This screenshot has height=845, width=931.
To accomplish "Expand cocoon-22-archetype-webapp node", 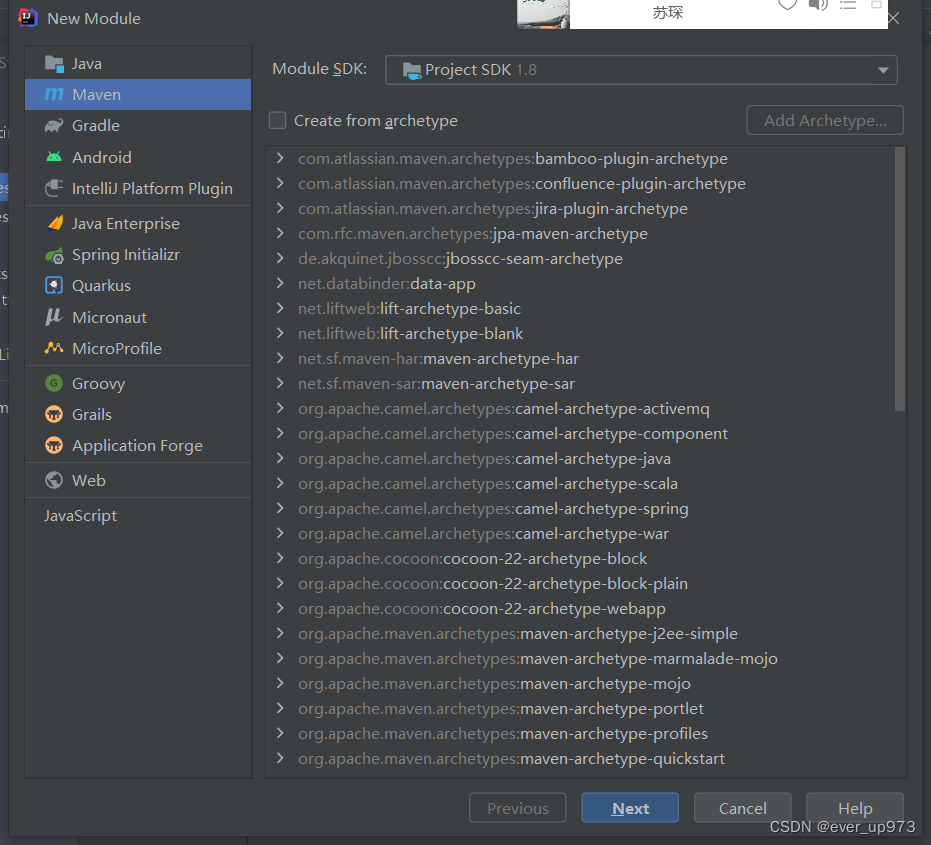I will point(280,608).
